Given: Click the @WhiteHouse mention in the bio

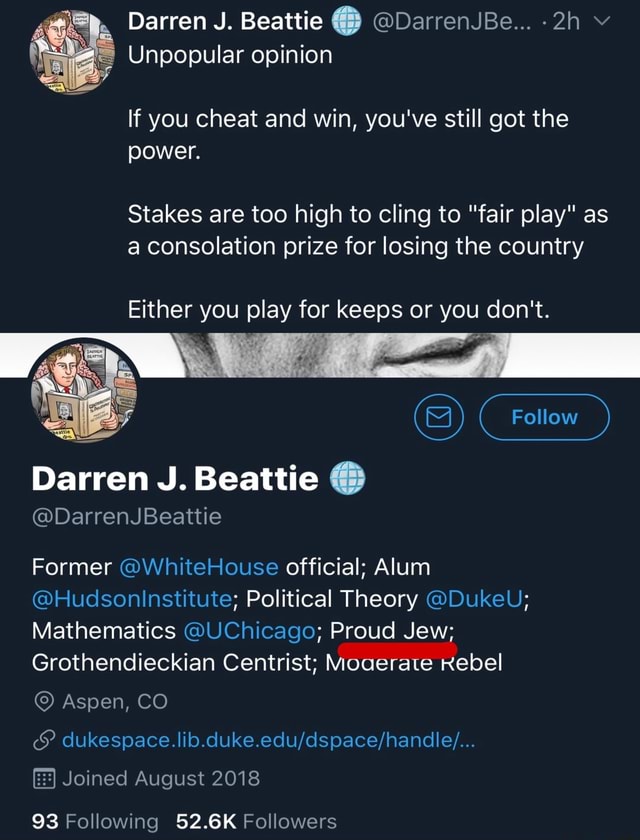Looking at the screenshot, I should [199, 566].
